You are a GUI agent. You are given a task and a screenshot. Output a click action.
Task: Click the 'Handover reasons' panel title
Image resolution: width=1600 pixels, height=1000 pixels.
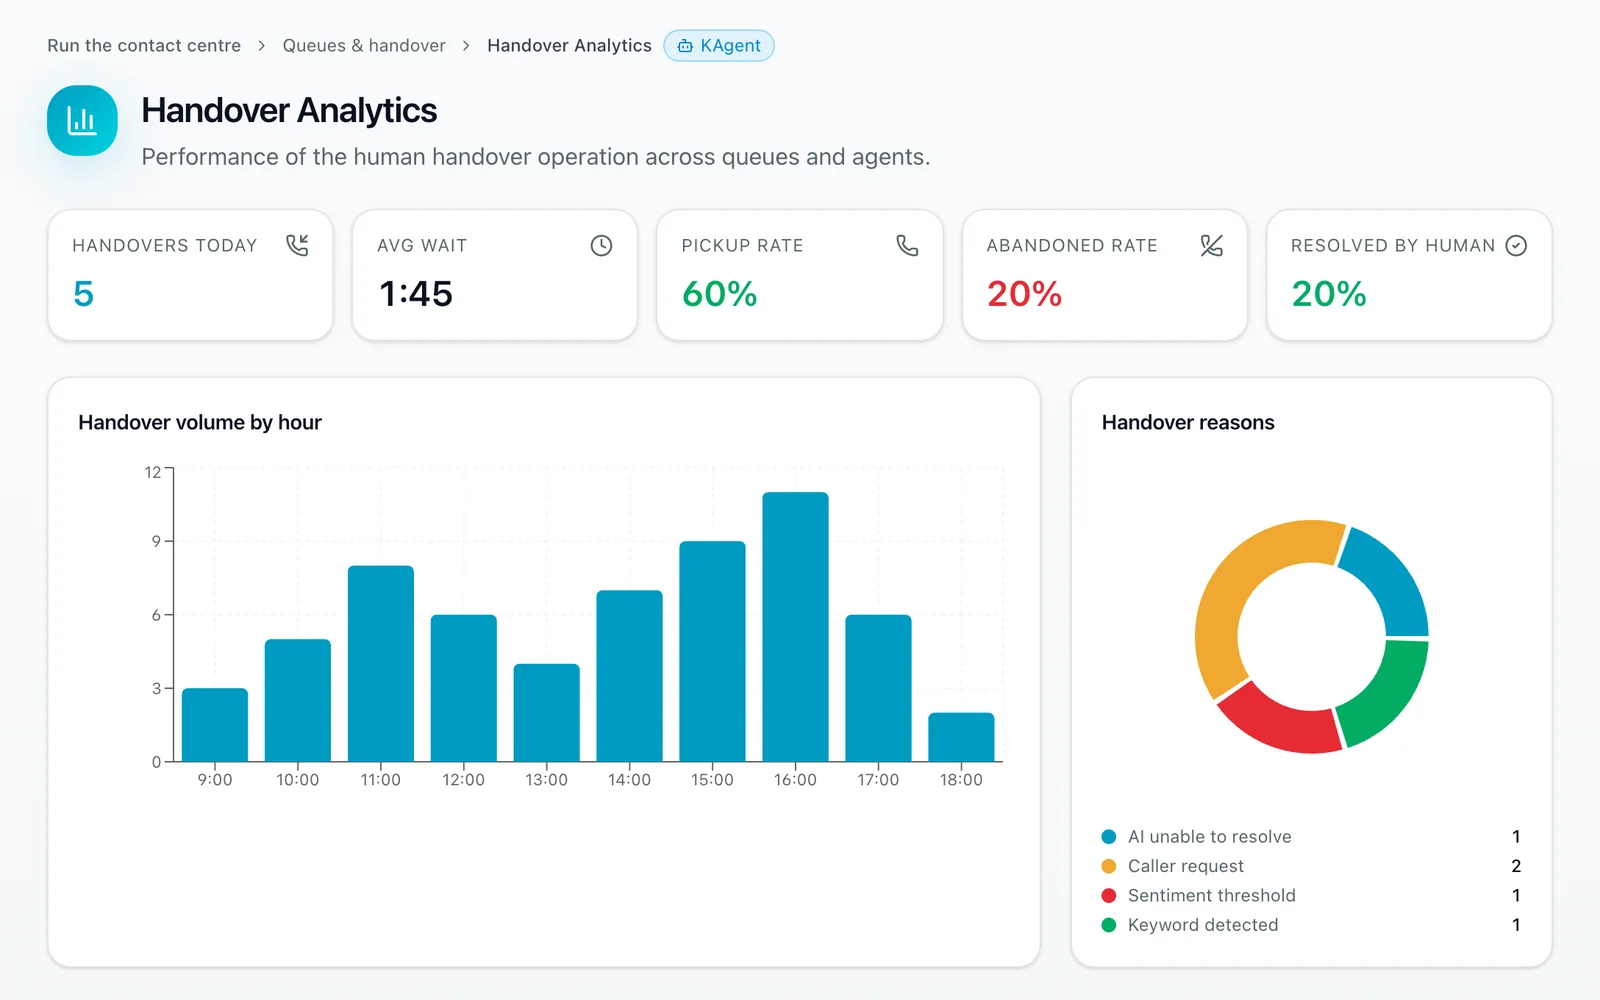click(x=1188, y=423)
